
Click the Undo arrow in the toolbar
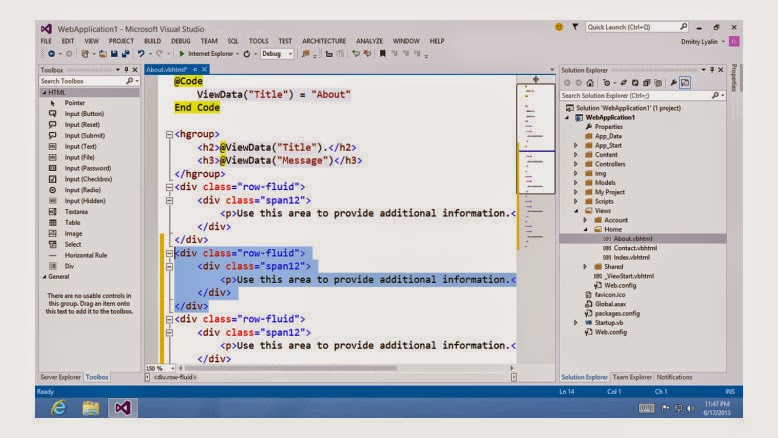pyautogui.click(x=141, y=54)
